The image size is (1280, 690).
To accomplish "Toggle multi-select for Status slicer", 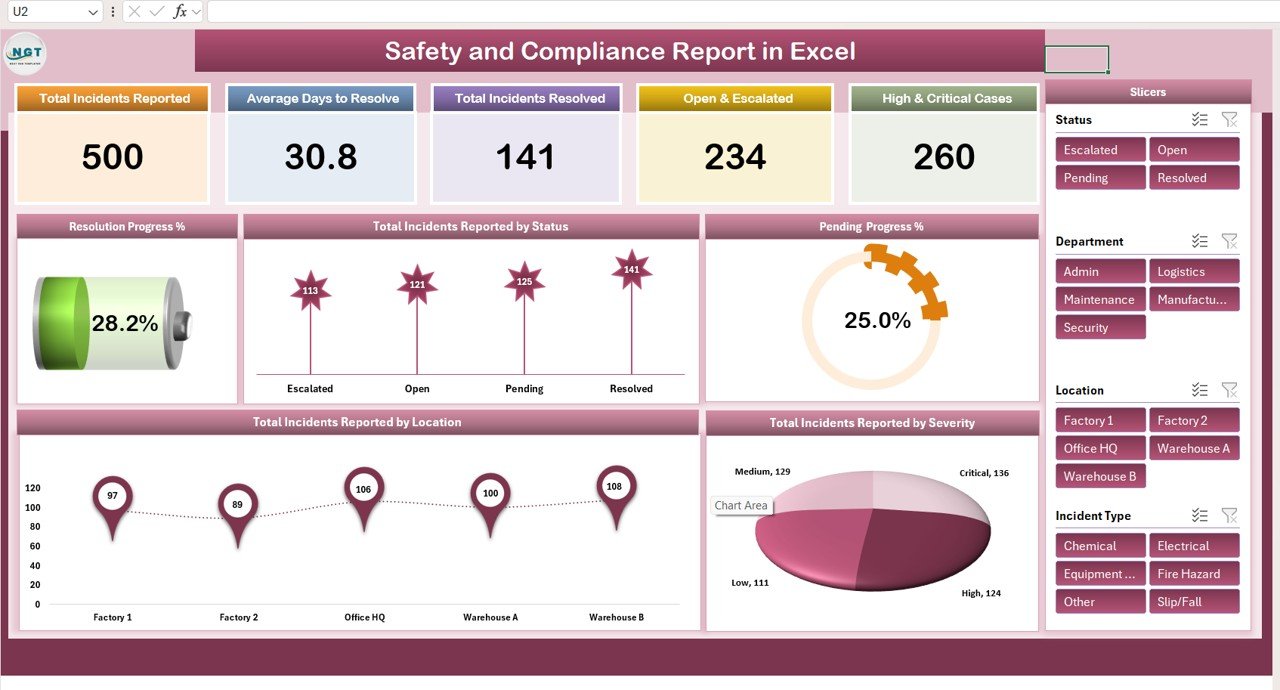I will coord(1200,120).
